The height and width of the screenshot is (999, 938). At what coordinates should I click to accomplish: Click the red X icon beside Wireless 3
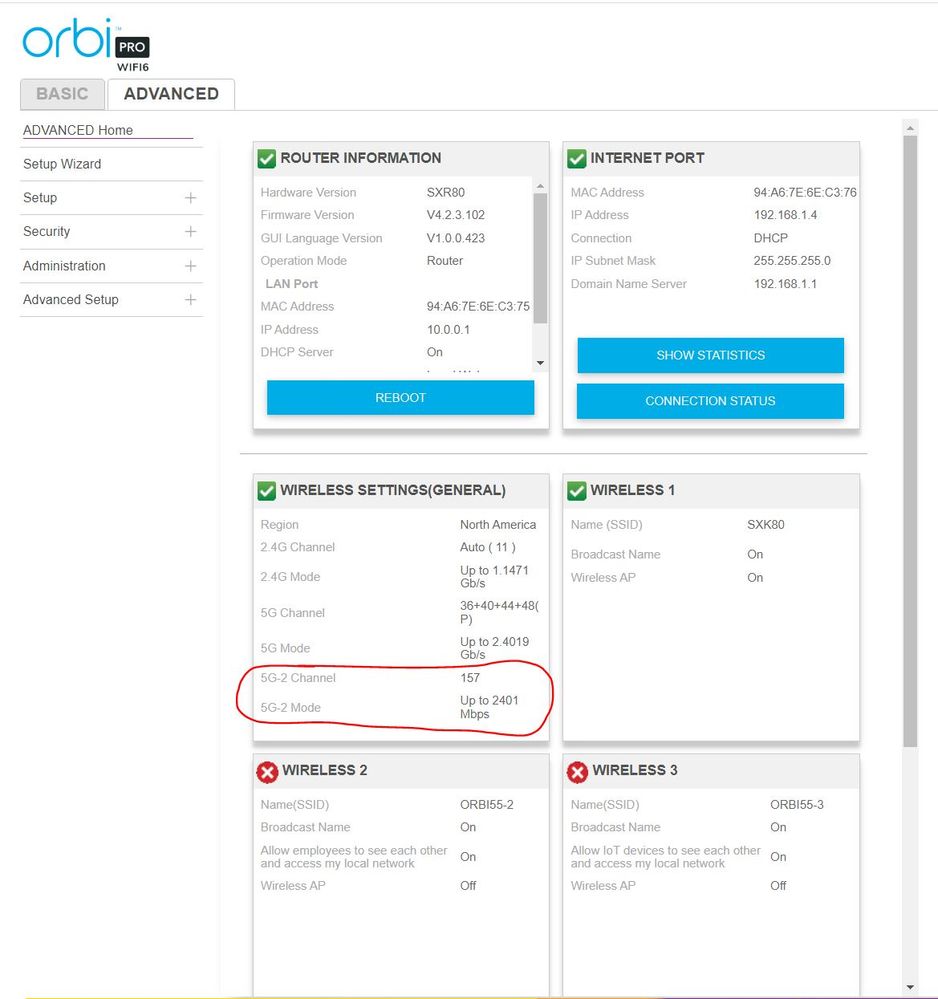pyautogui.click(x=577, y=772)
